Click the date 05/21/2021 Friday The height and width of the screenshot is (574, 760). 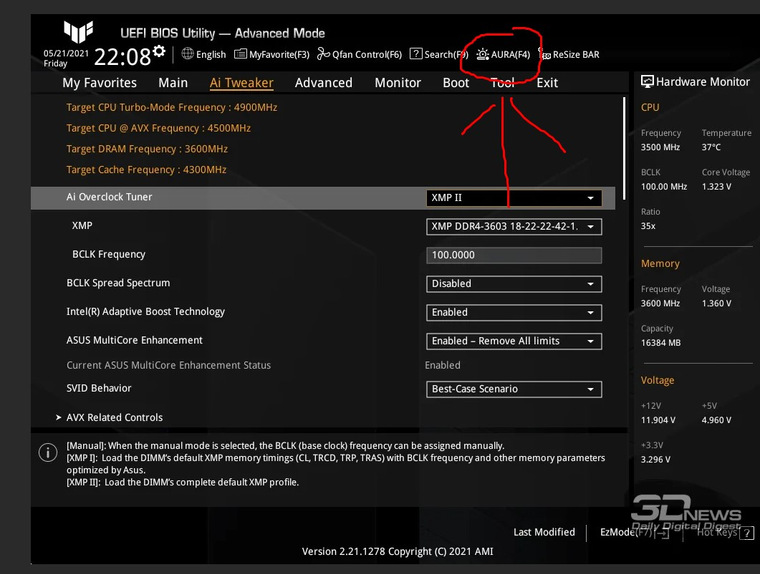pyautogui.click(x=66, y=58)
